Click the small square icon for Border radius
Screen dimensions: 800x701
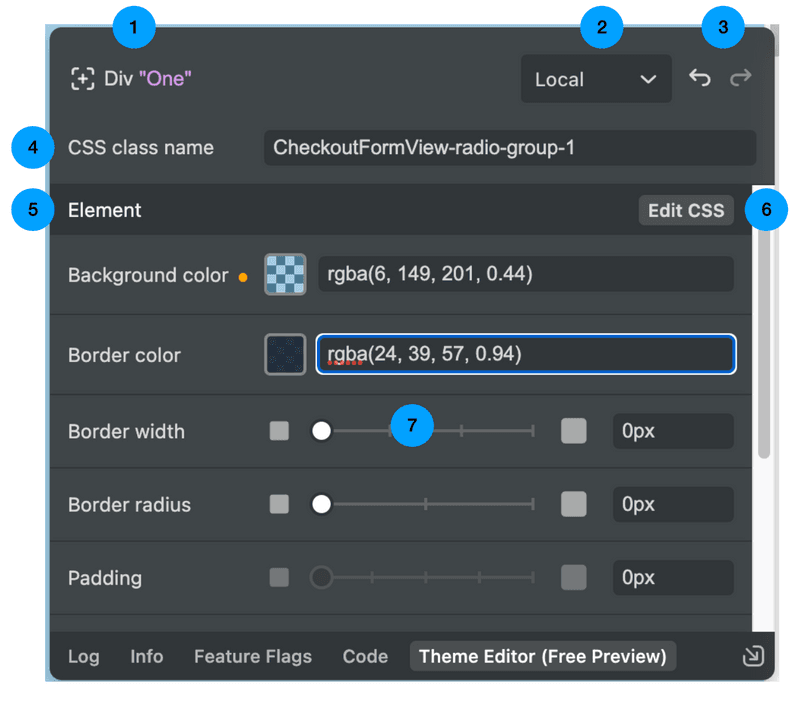click(279, 504)
